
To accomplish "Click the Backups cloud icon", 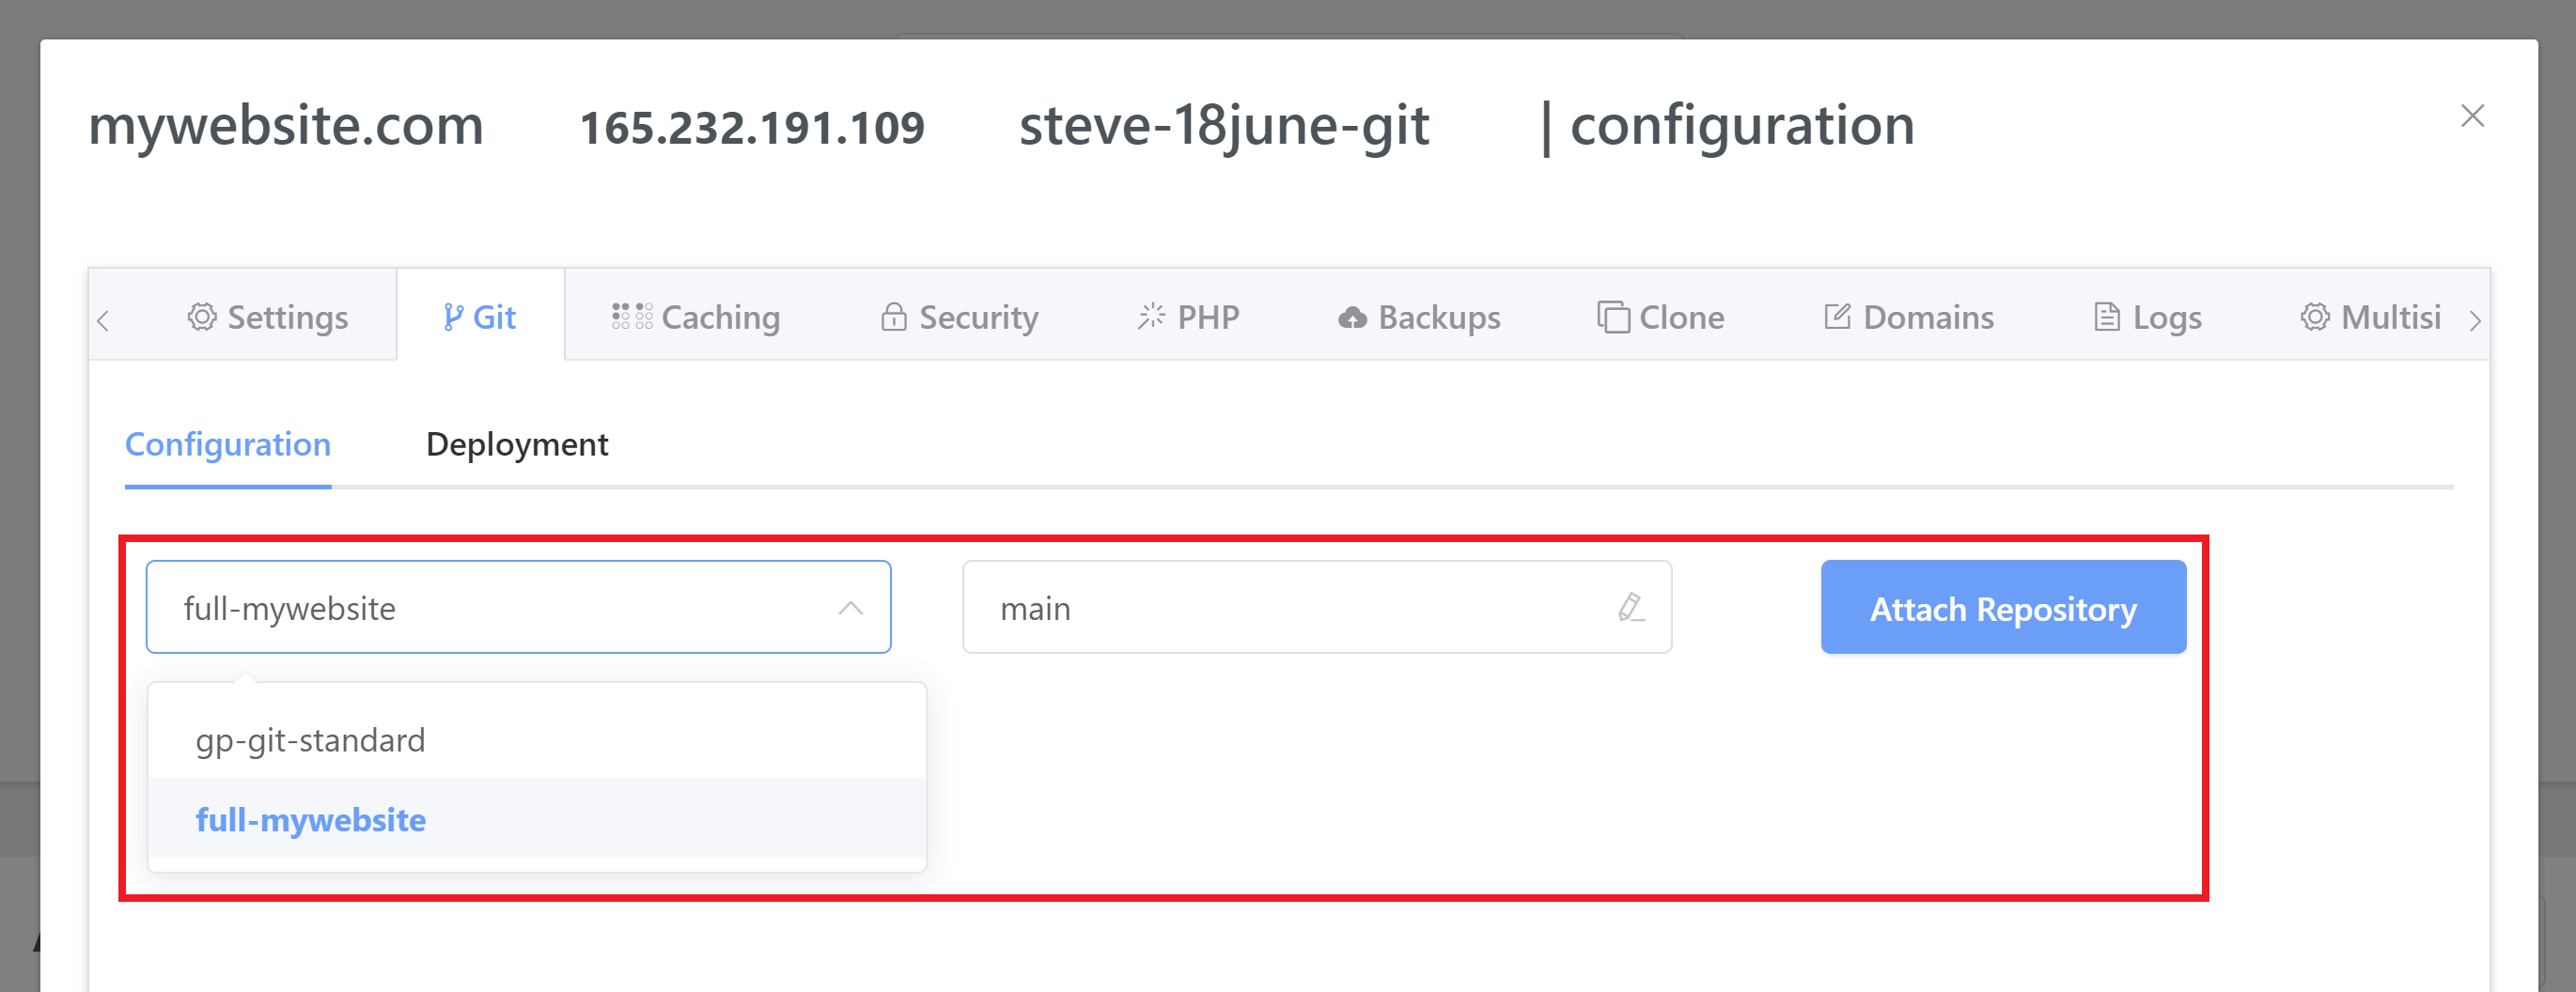I will (x=1352, y=318).
